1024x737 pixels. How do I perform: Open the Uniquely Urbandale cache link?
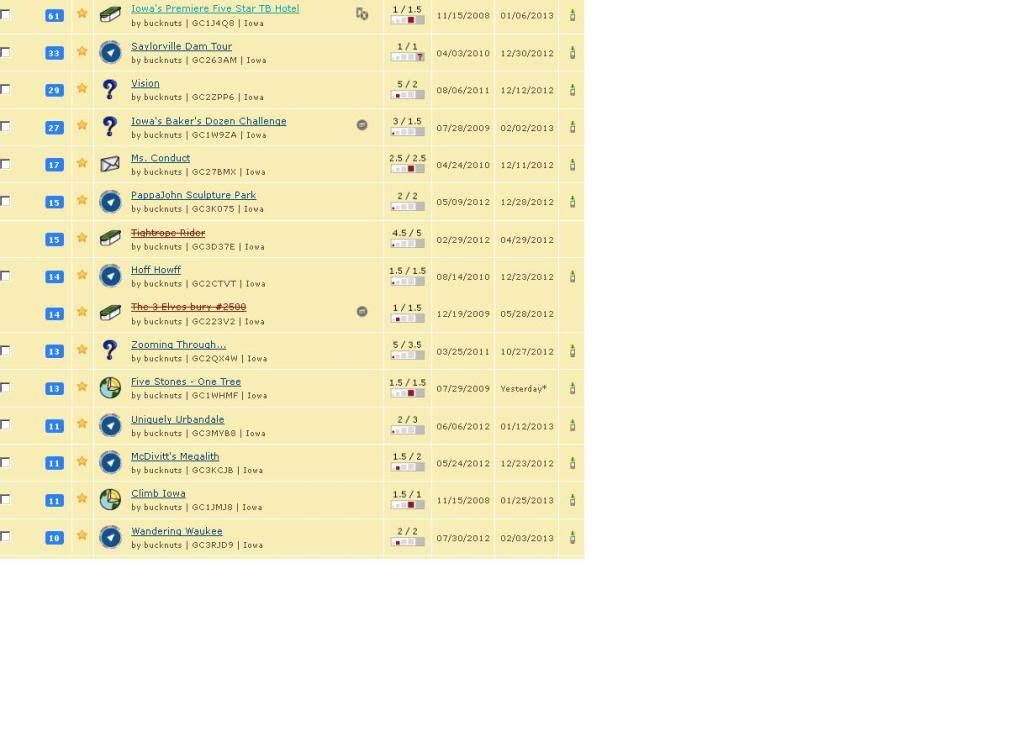177,420
